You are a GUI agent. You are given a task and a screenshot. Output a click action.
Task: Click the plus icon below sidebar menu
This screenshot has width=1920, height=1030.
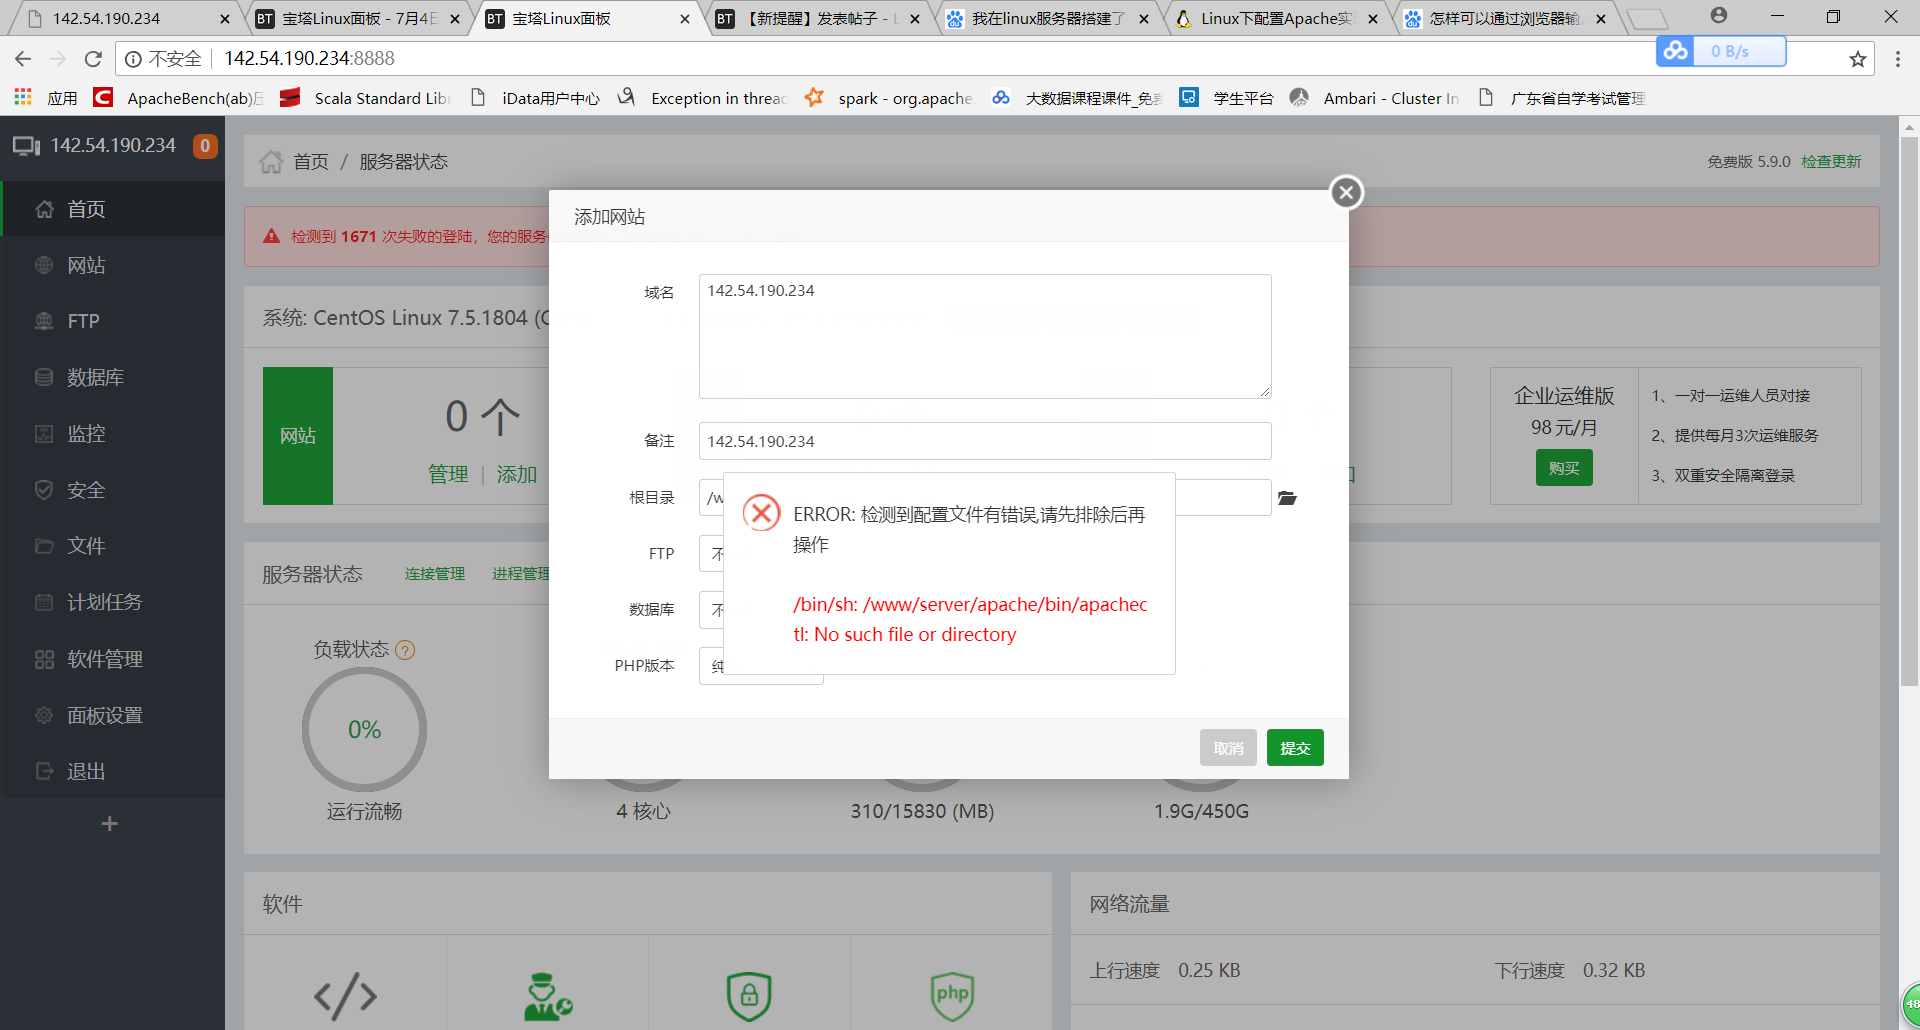click(x=110, y=823)
